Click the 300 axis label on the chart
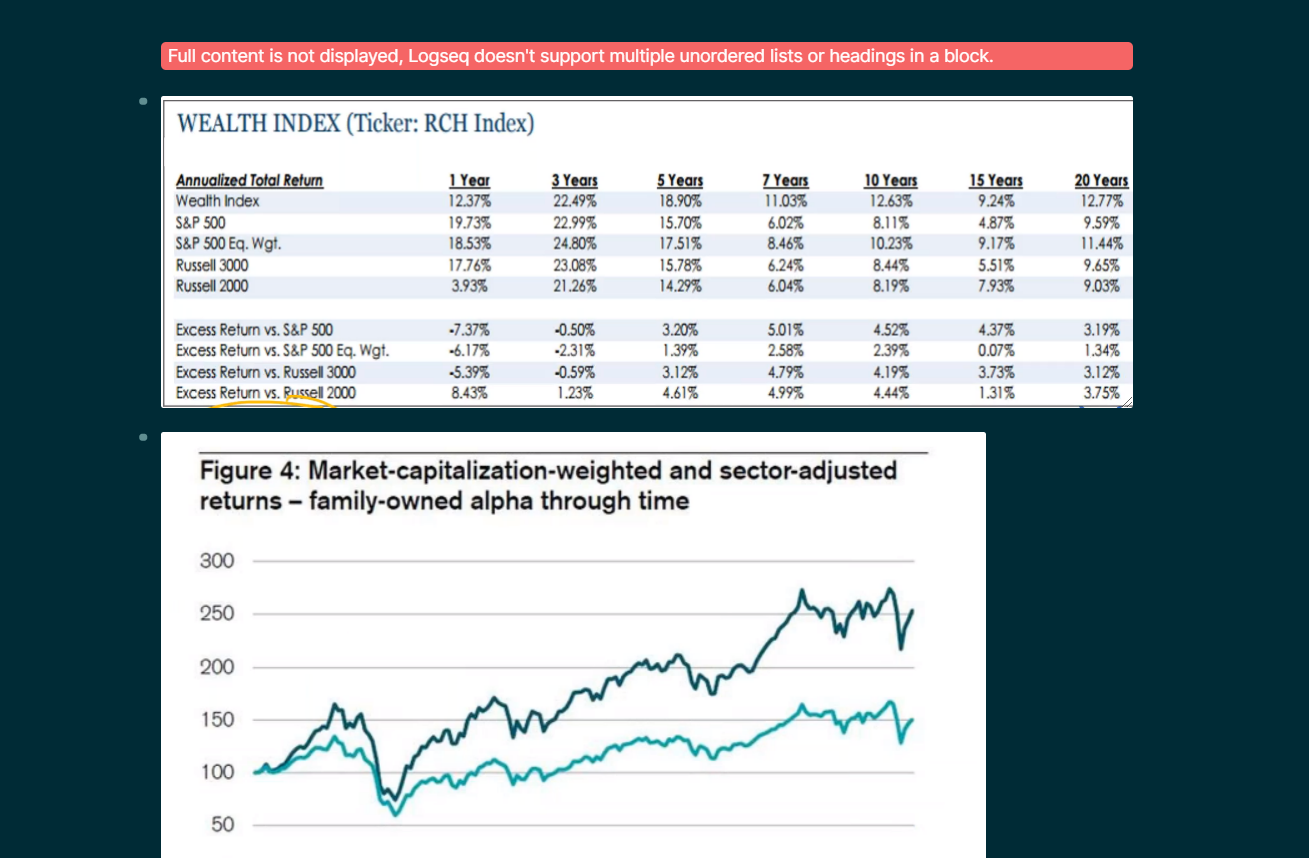The height and width of the screenshot is (858, 1309). click(217, 561)
